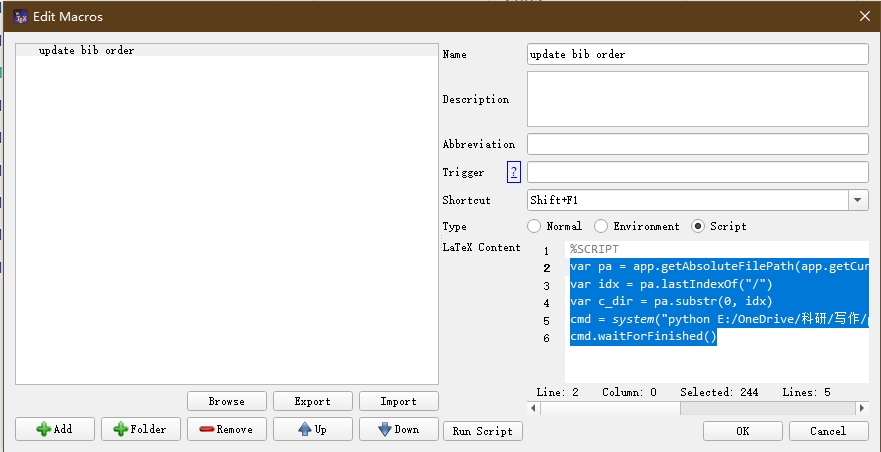Click the 'var pa = app.getAbsoluteFilePath' line
This screenshot has width=881, height=452.
719,266
